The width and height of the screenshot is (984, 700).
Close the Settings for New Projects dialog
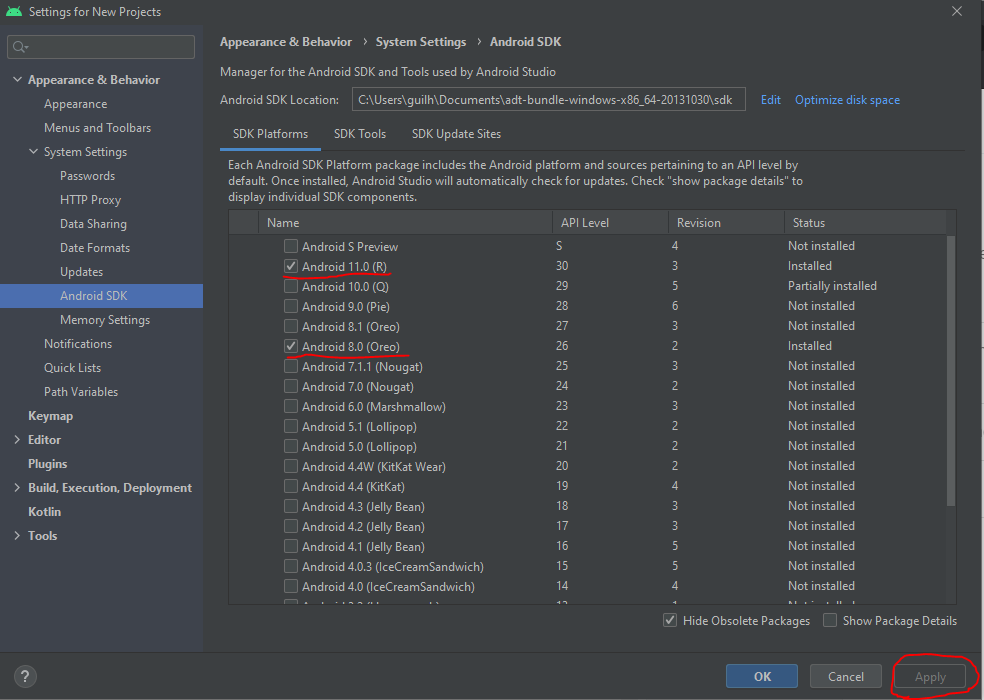pos(957,11)
